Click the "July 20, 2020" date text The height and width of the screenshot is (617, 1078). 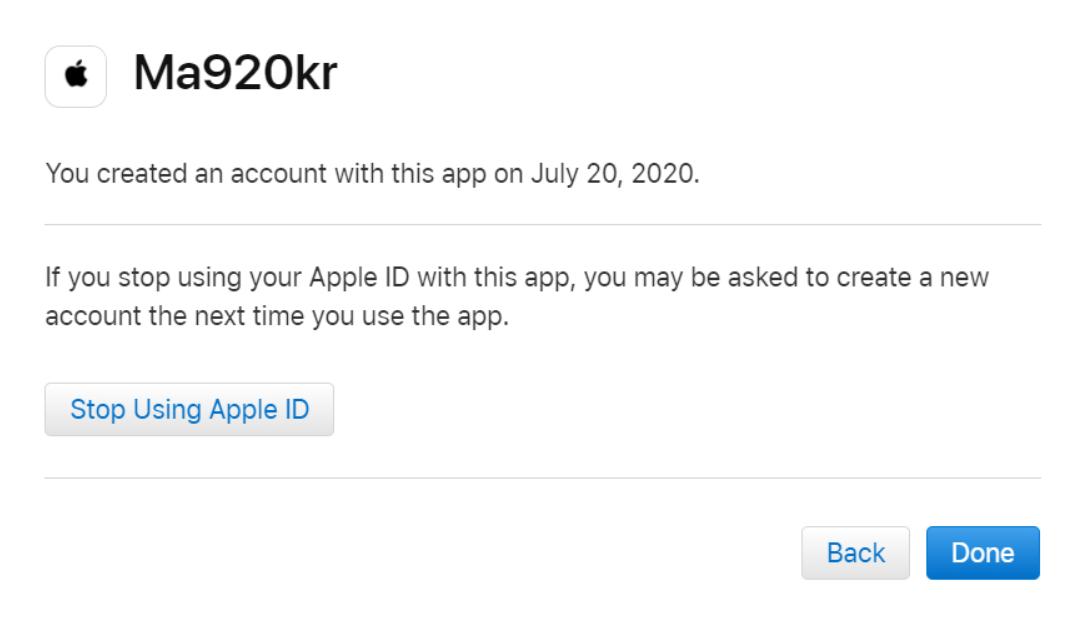[615, 174]
